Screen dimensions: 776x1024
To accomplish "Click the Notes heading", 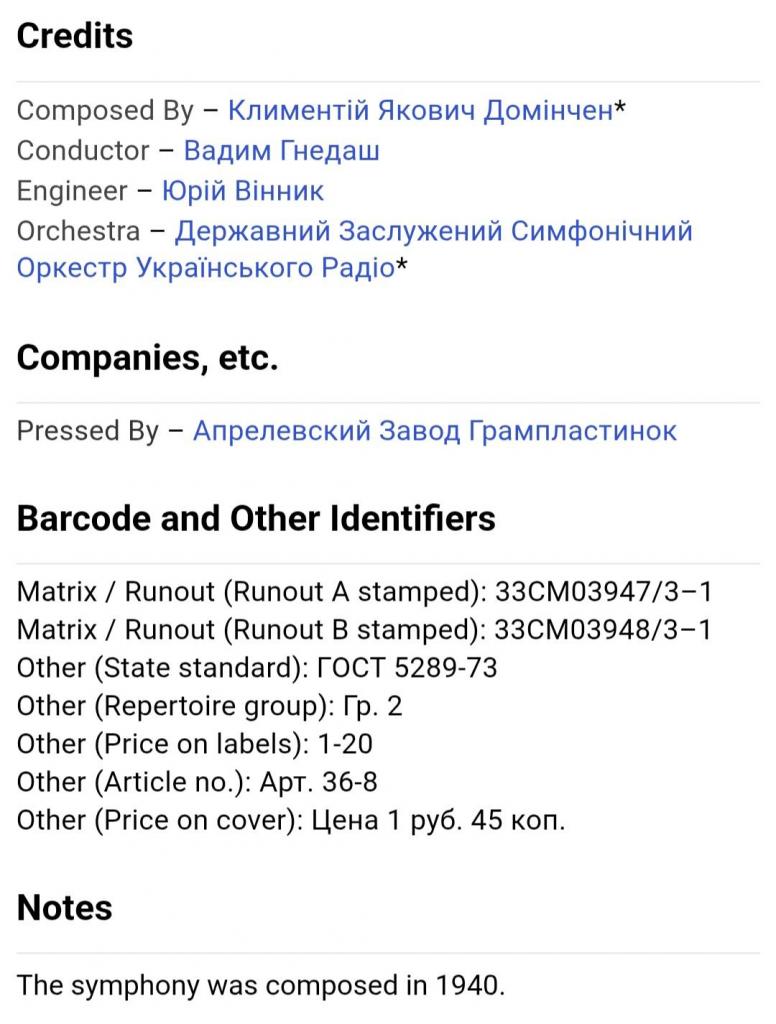I will (65, 907).
